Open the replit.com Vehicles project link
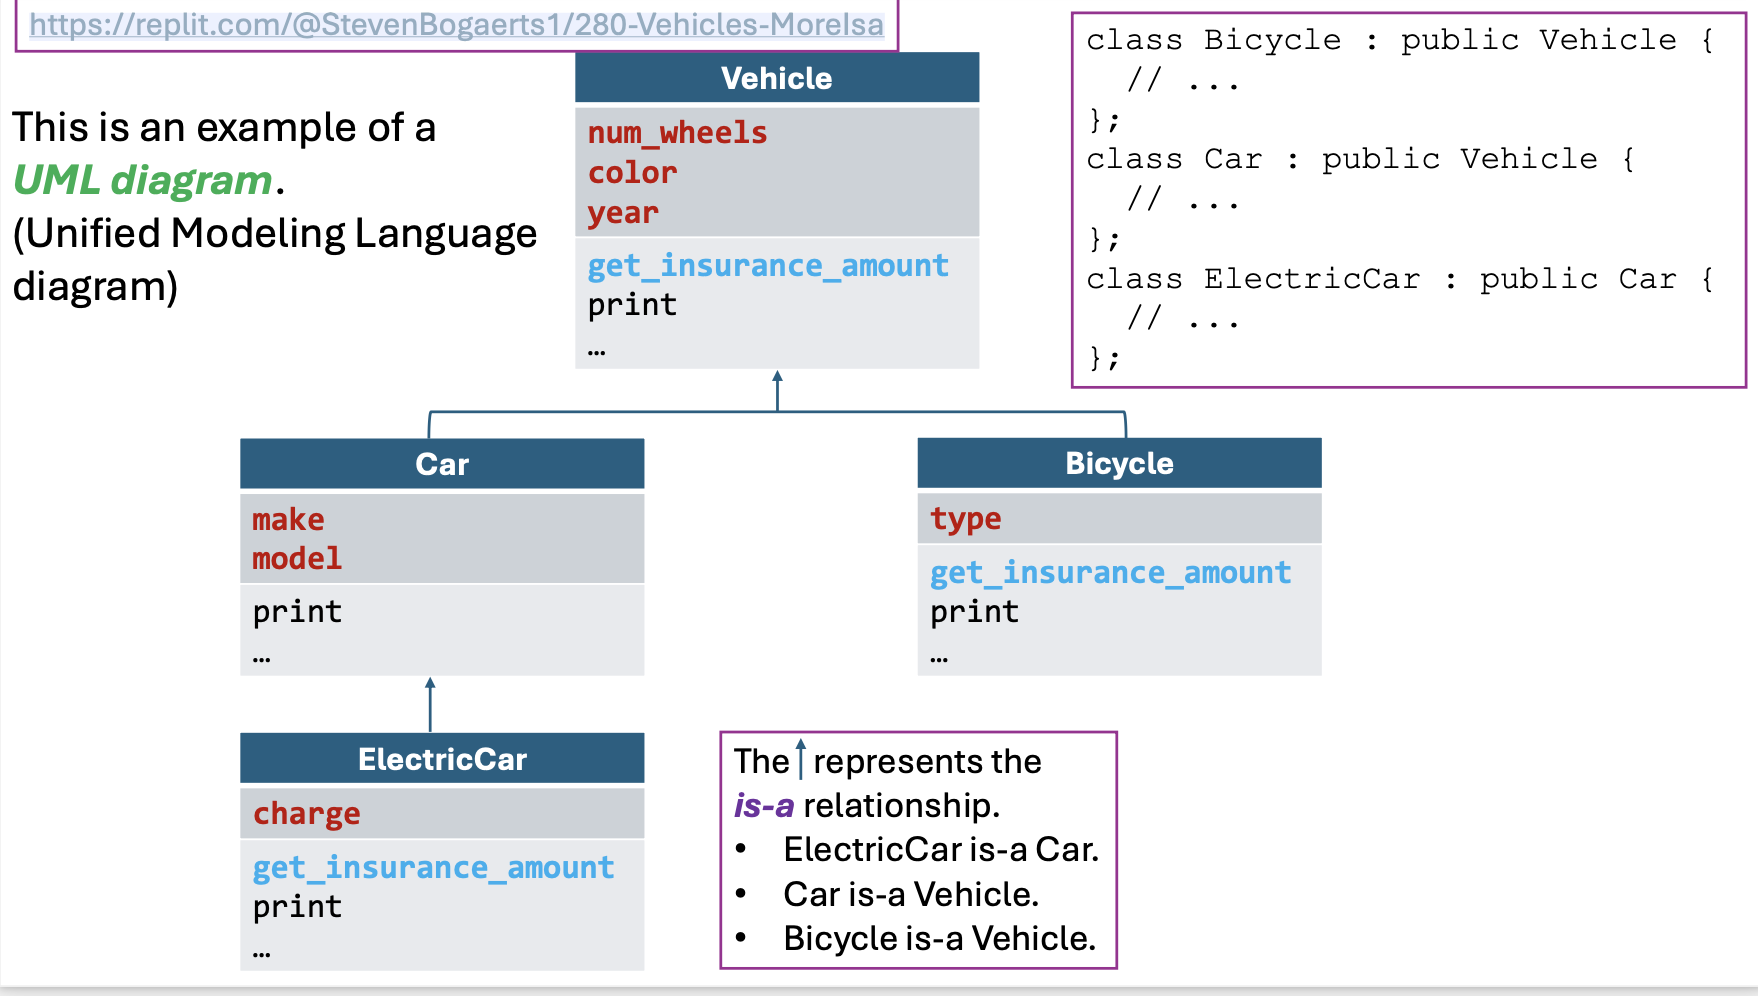1758x996 pixels. [456, 24]
